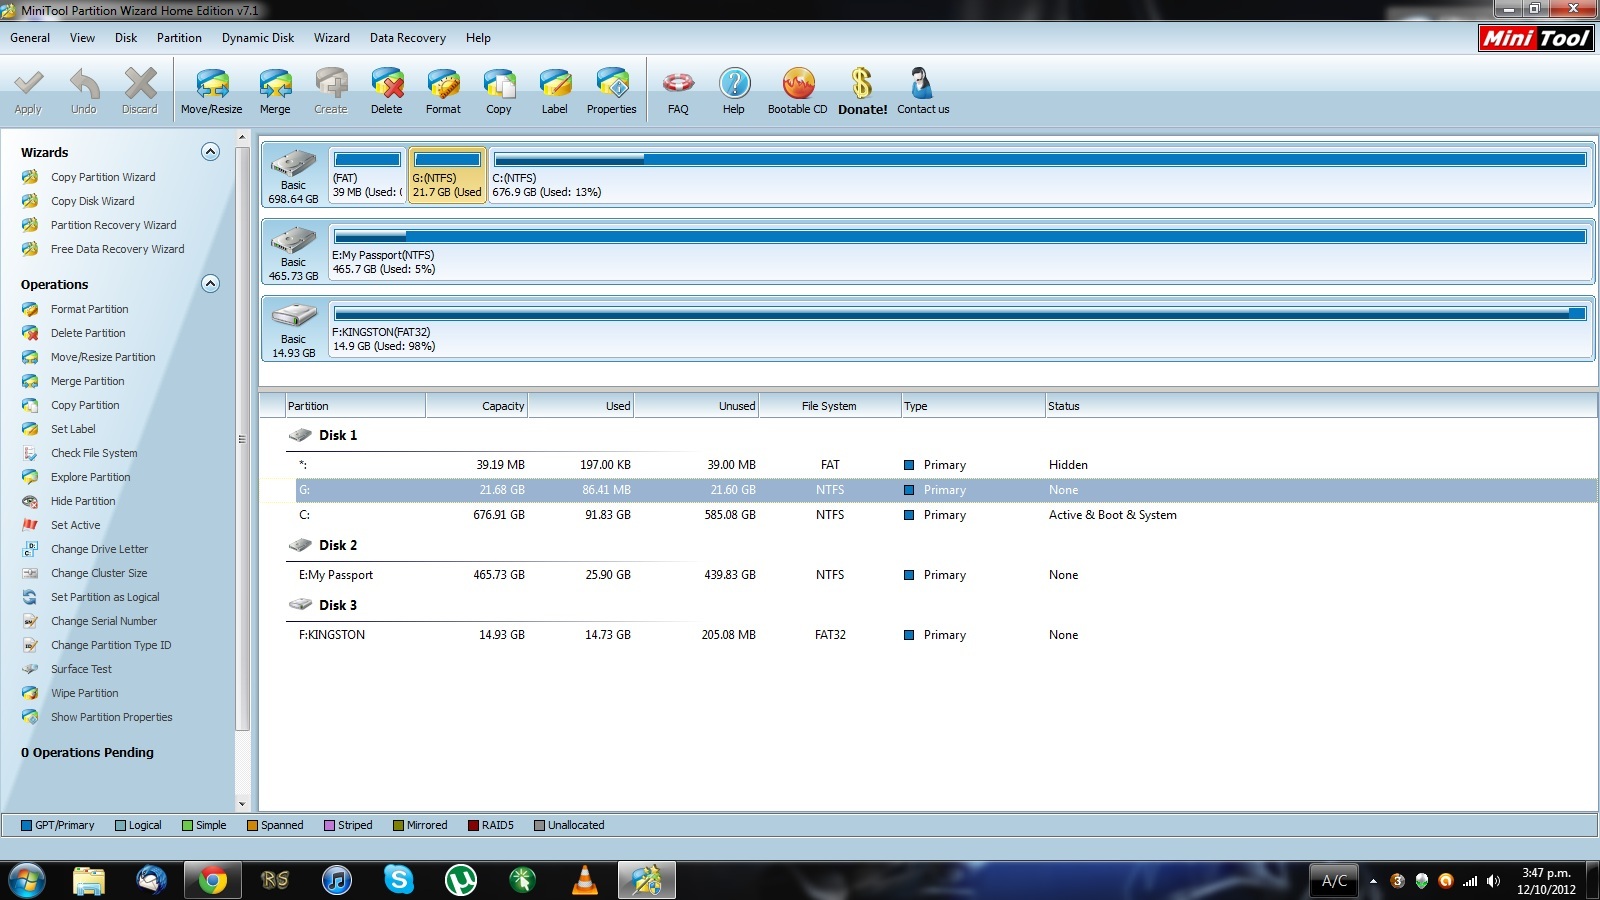Click Wipe Partition operation

tap(84, 693)
